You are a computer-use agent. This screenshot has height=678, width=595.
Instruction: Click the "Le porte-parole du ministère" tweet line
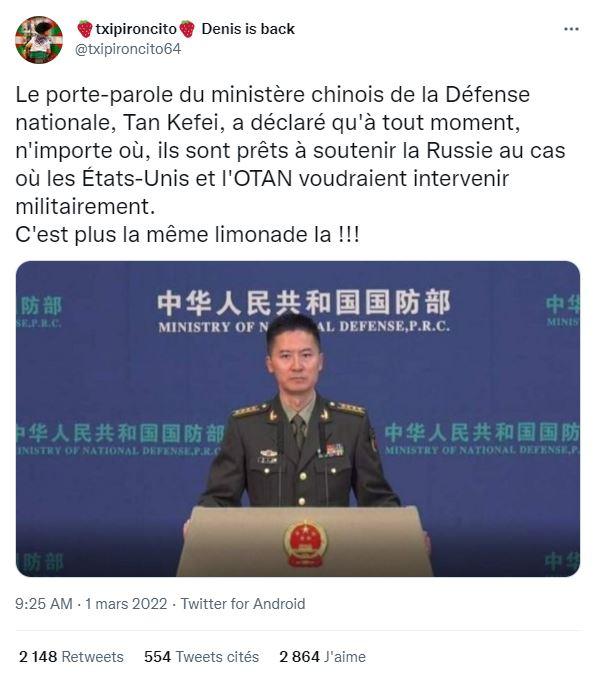(x=272, y=95)
